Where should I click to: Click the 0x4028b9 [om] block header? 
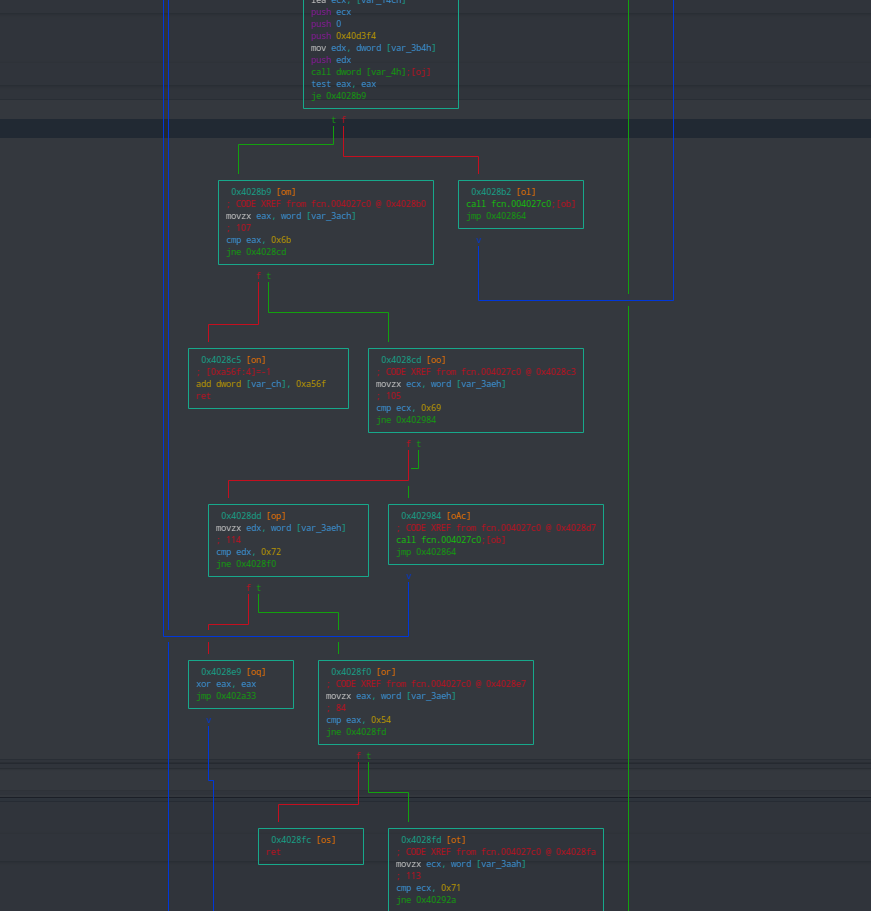pos(263,192)
